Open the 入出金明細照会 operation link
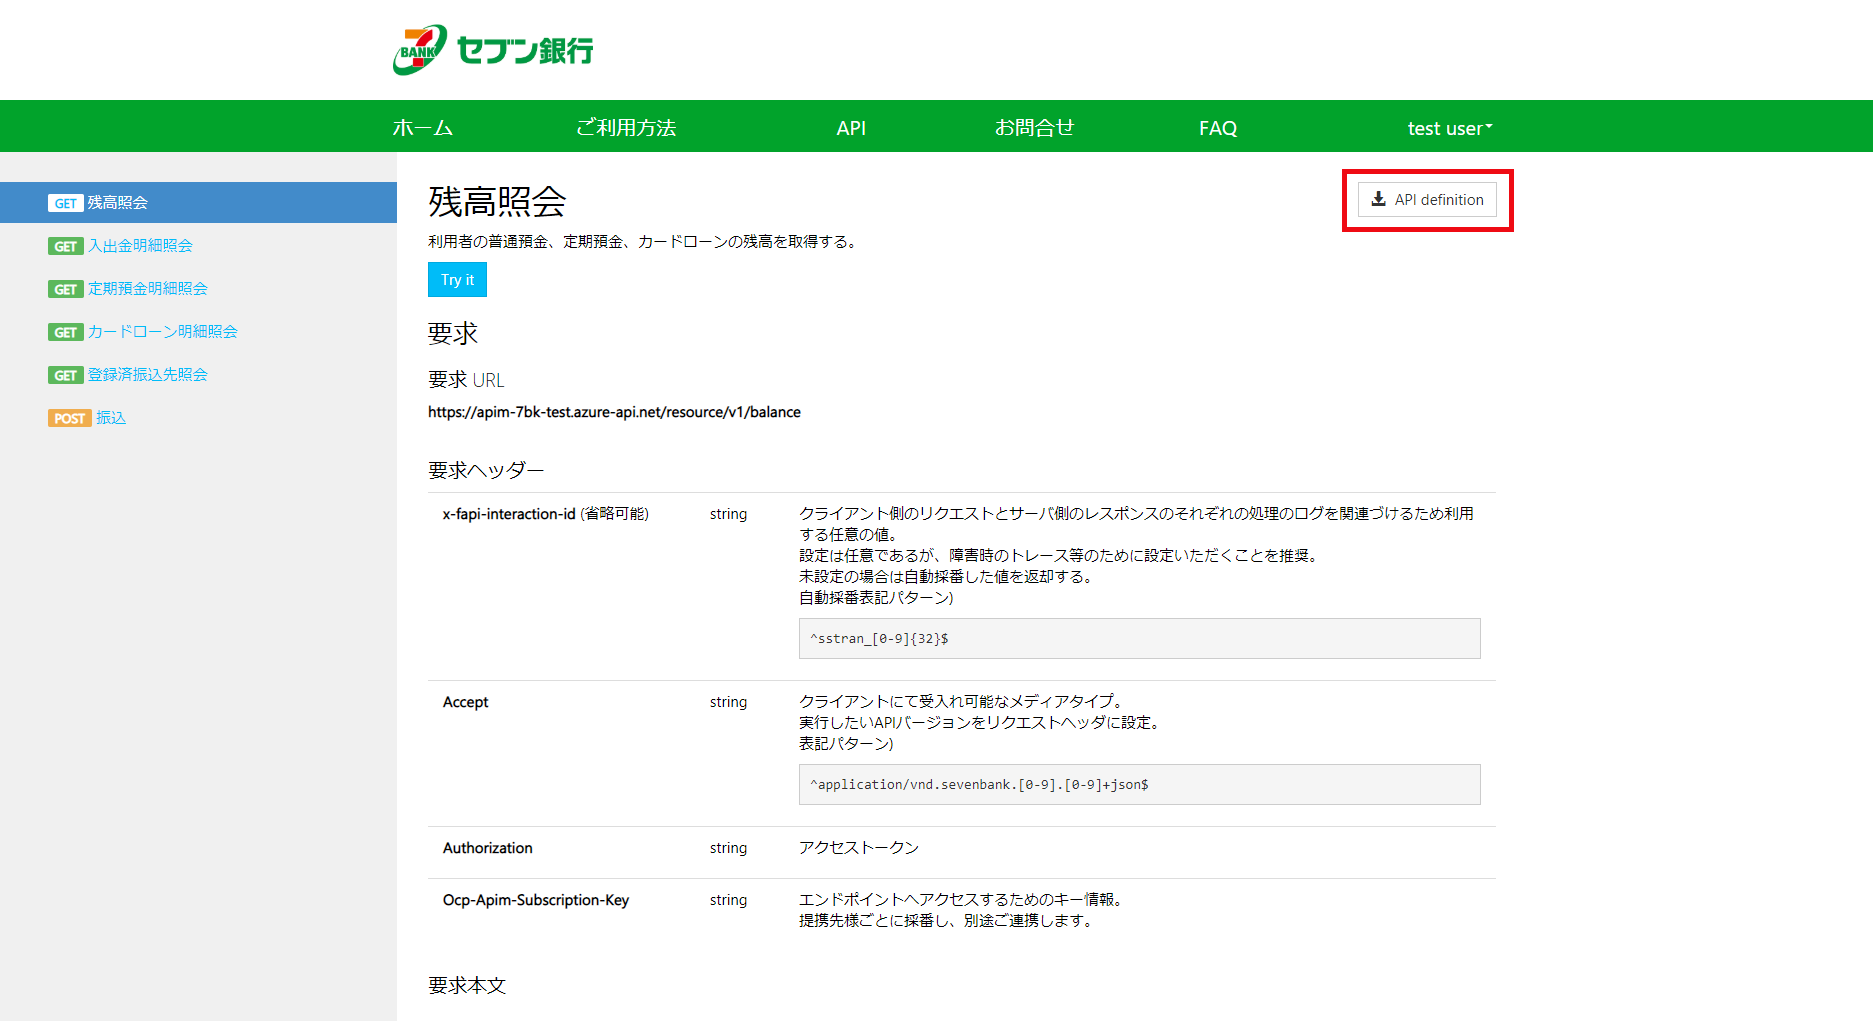 140,246
